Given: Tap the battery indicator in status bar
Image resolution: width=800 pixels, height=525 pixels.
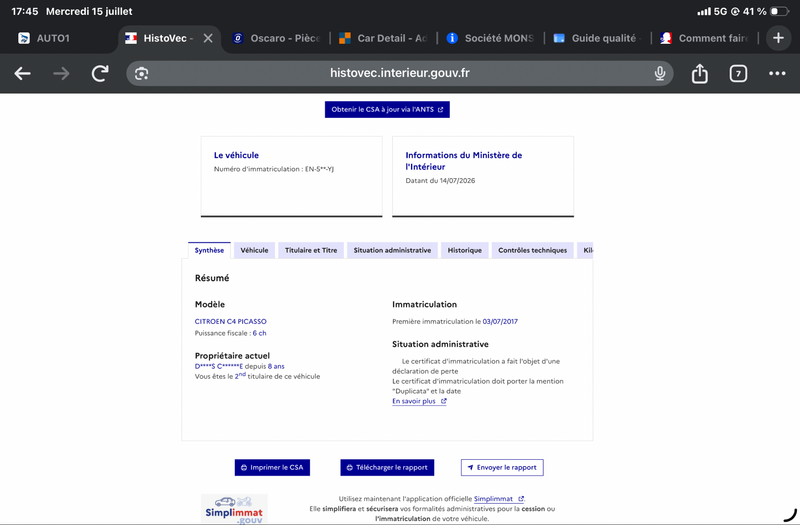Looking at the screenshot, I should (779, 11).
